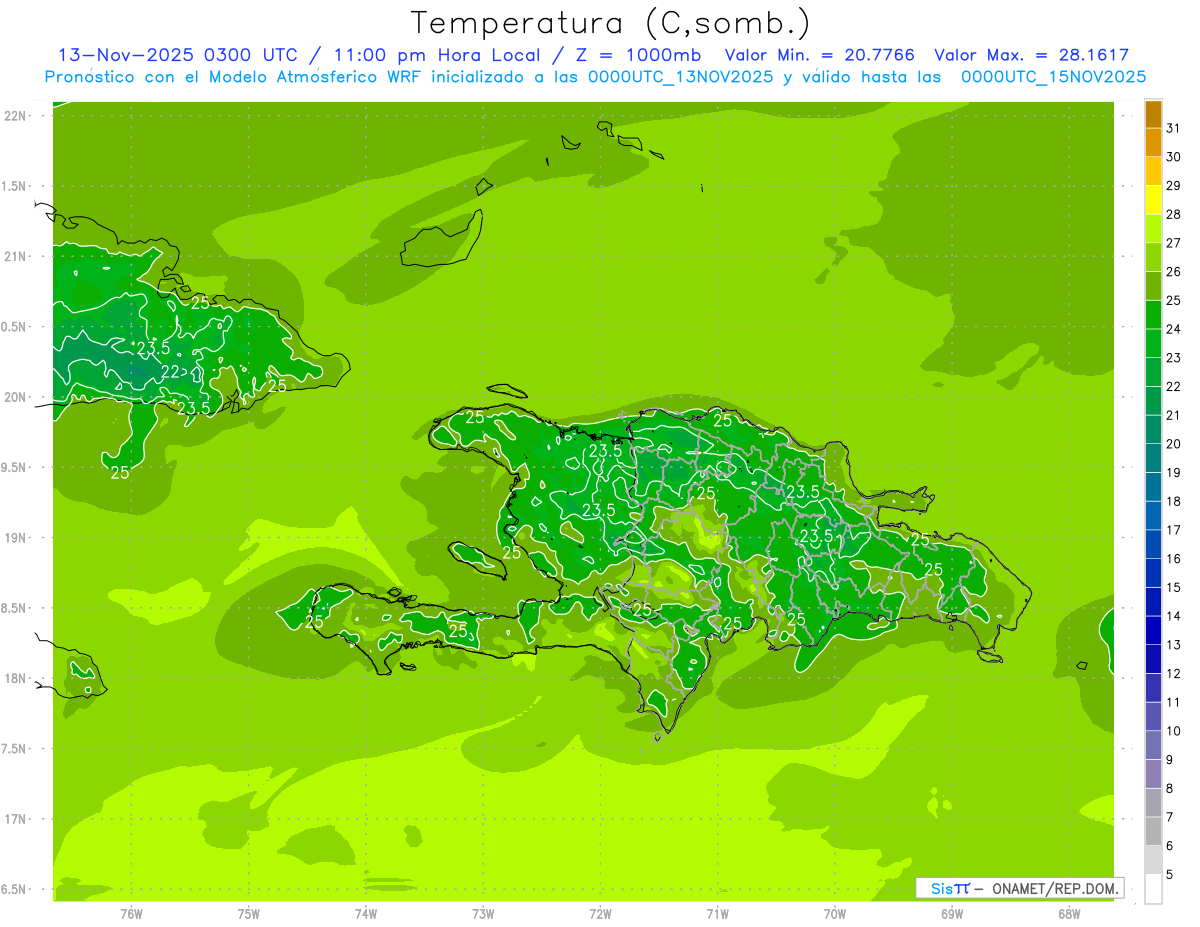Click the "68W" longitude axis label
The width and height of the screenshot is (1200, 927).
pos(1069,913)
